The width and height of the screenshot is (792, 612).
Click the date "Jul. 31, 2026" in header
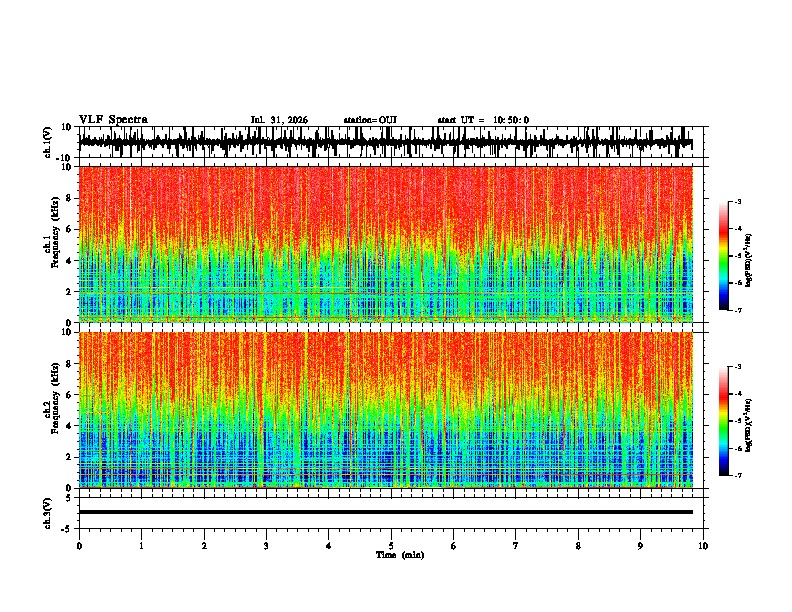click(x=279, y=120)
